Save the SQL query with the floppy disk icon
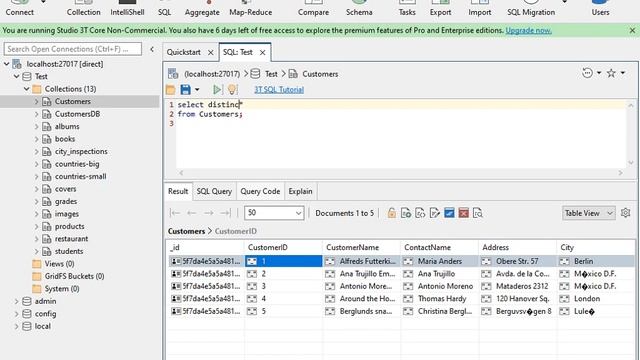Viewport: 640px width, 360px height. coord(185,89)
